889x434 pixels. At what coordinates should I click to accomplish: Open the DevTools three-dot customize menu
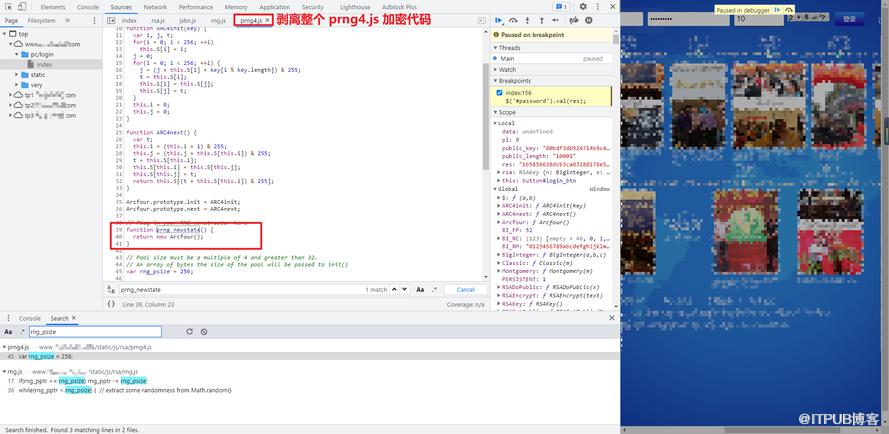point(598,7)
